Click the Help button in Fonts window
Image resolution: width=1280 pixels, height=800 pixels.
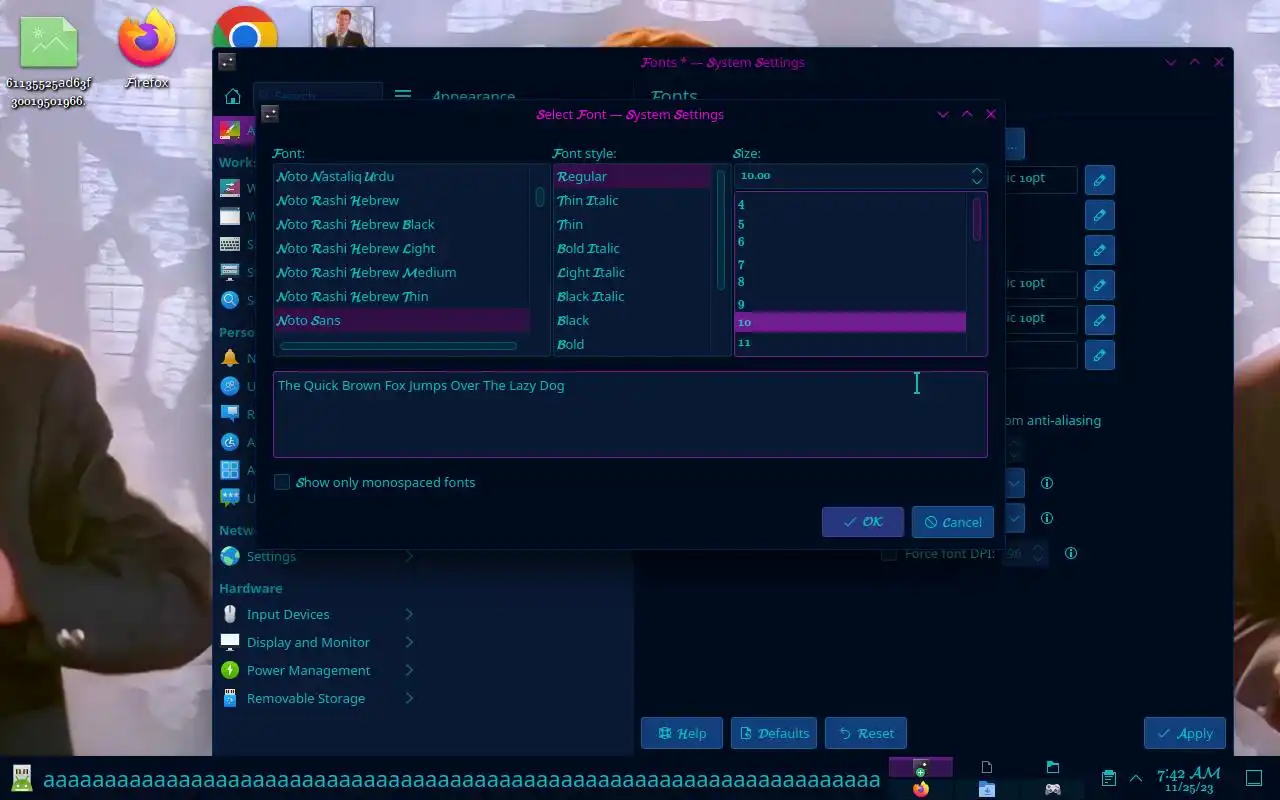pyautogui.click(x=682, y=733)
